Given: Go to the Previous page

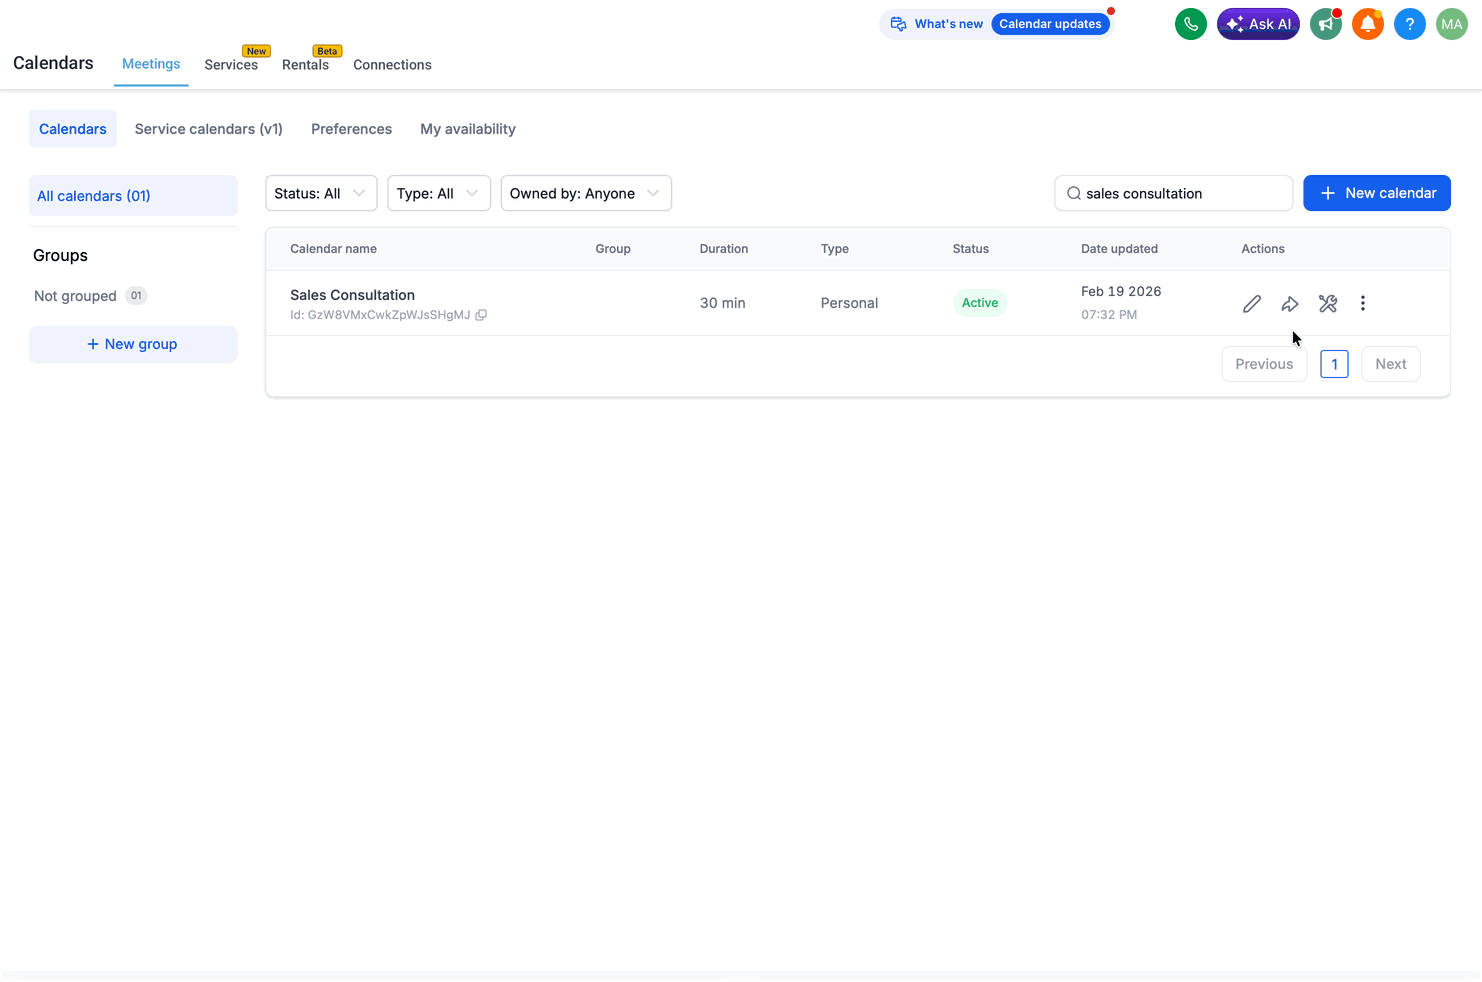Looking at the screenshot, I should pos(1264,364).
